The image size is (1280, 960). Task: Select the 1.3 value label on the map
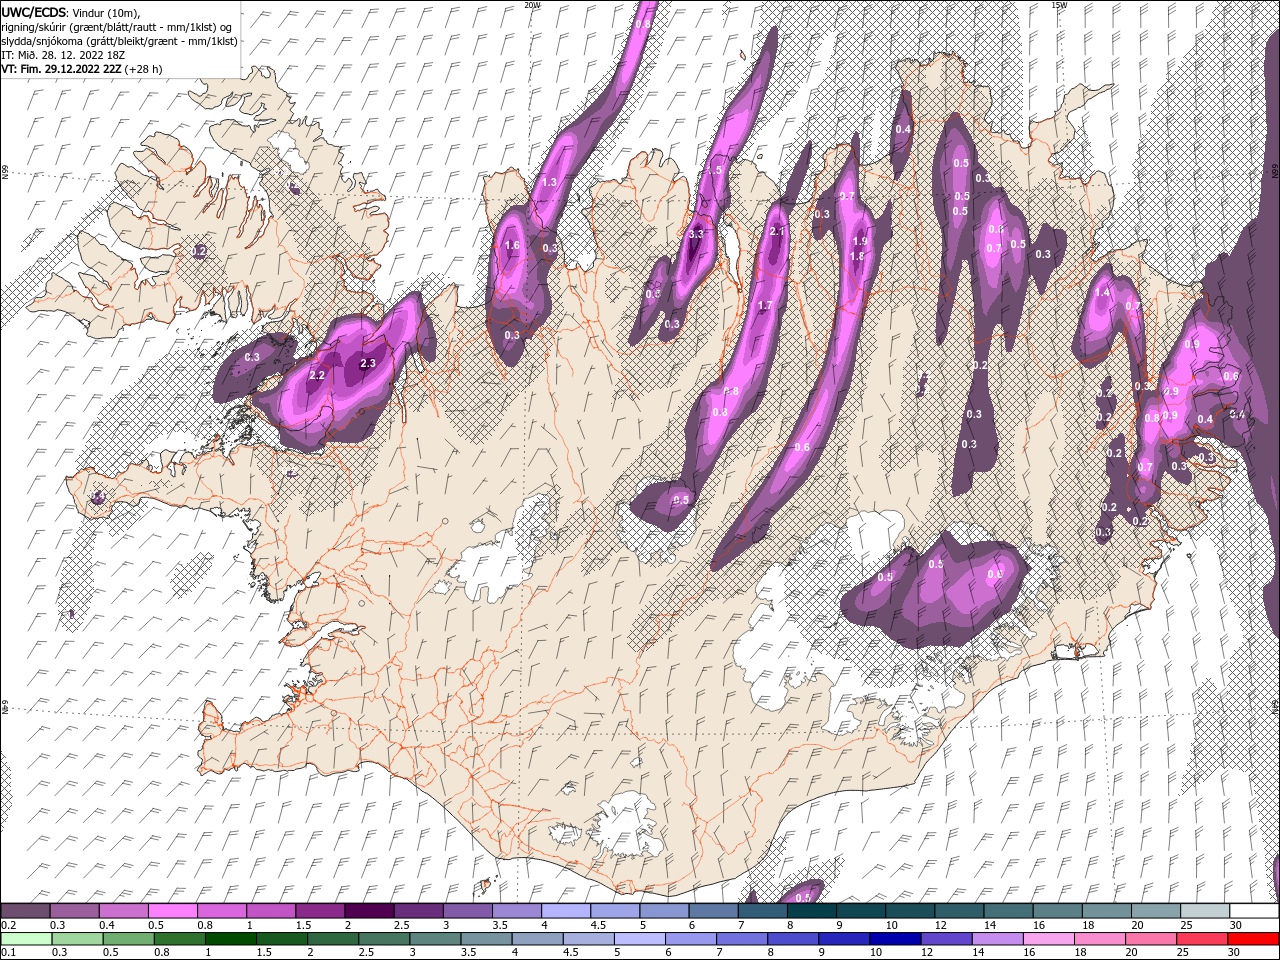pos(549,183)
